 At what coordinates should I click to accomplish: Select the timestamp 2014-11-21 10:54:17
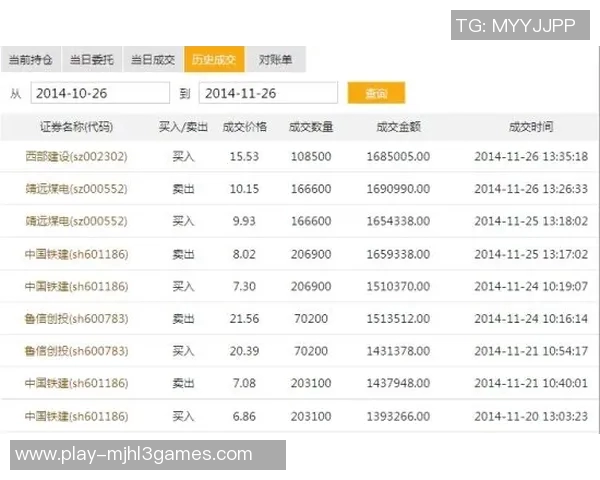click(531, 351)
